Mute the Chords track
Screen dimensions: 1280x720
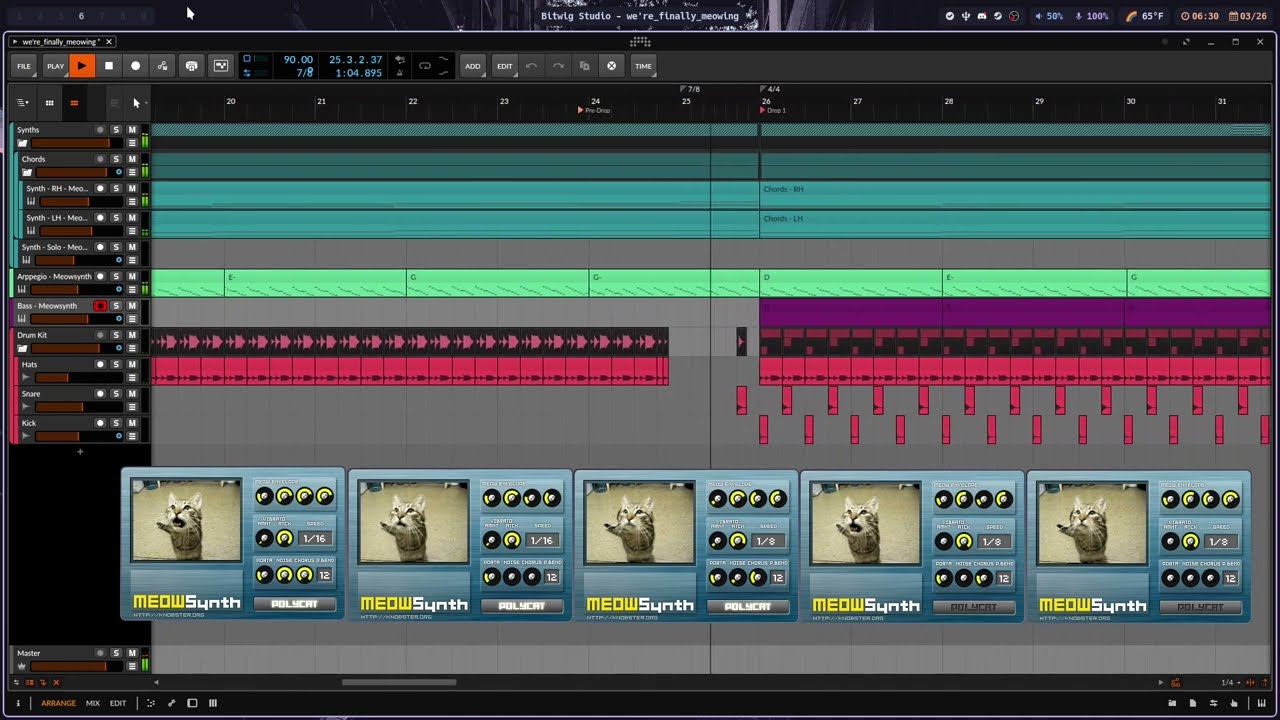(x=132, y=159)
